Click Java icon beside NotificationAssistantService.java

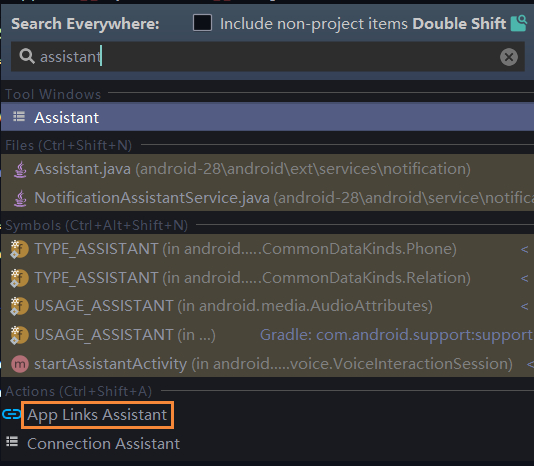pos(20,198)
